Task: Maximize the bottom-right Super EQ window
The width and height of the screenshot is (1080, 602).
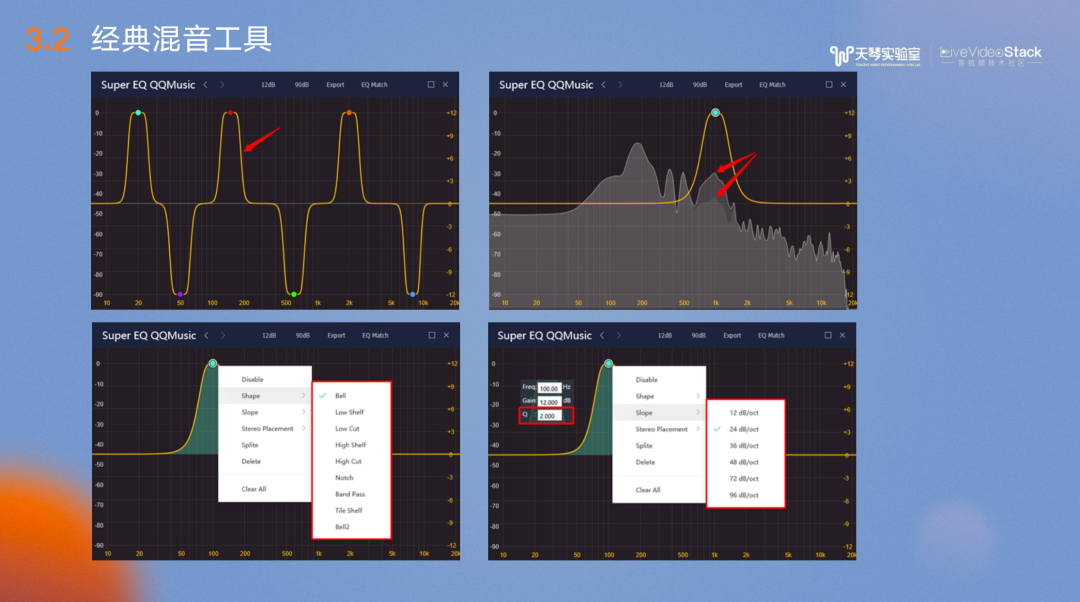Action: point(828,335)
